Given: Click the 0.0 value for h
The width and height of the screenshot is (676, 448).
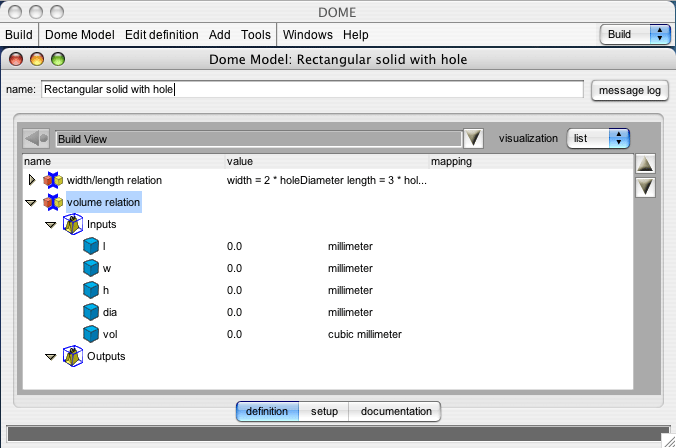Looking at the screenshot, I should [x=234, y=290].
